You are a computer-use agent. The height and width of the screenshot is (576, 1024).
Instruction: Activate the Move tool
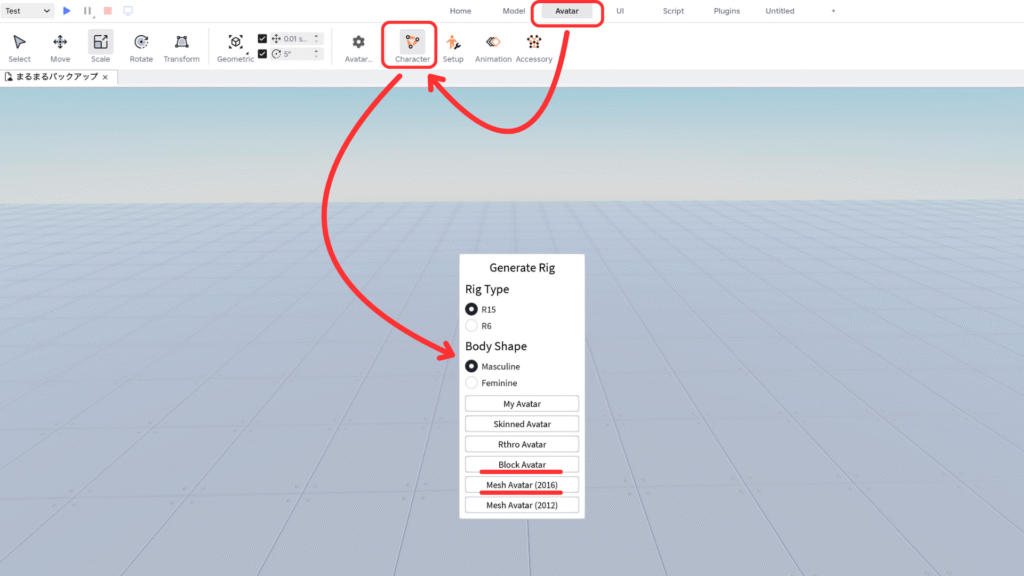[60, 46]
